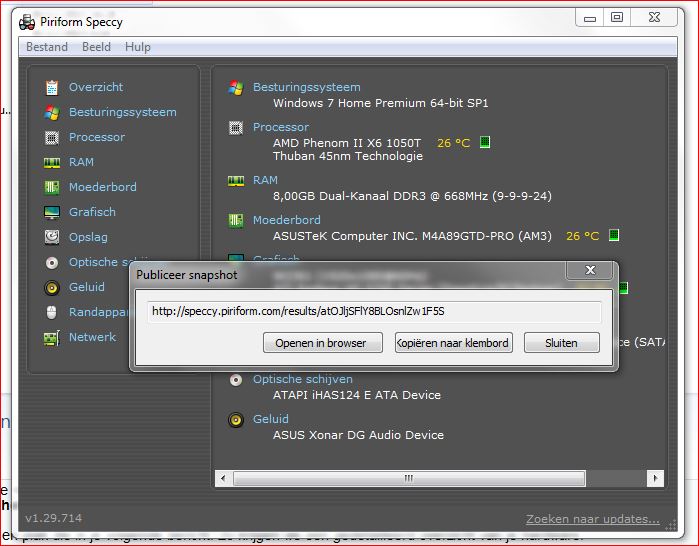Click horizontal scrollbar thumb in summary panel

[409, 479]
